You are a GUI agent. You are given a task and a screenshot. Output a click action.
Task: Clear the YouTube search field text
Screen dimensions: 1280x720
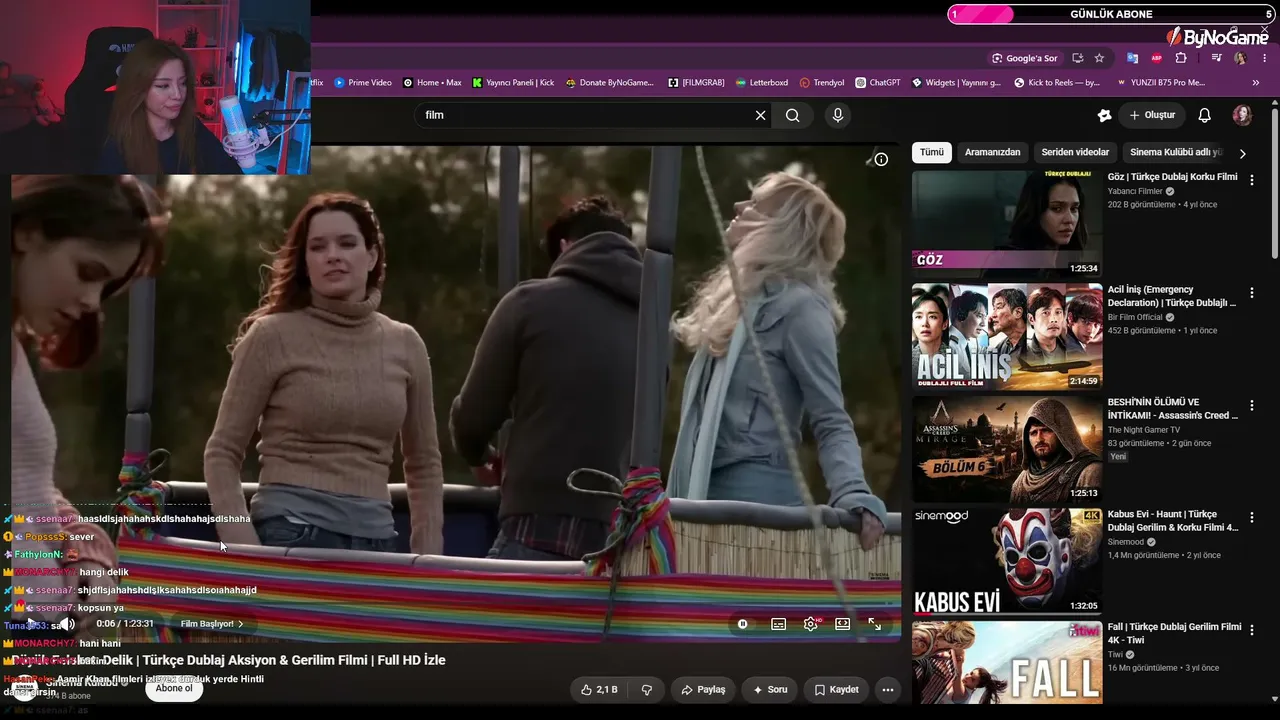tap(760, 115)
